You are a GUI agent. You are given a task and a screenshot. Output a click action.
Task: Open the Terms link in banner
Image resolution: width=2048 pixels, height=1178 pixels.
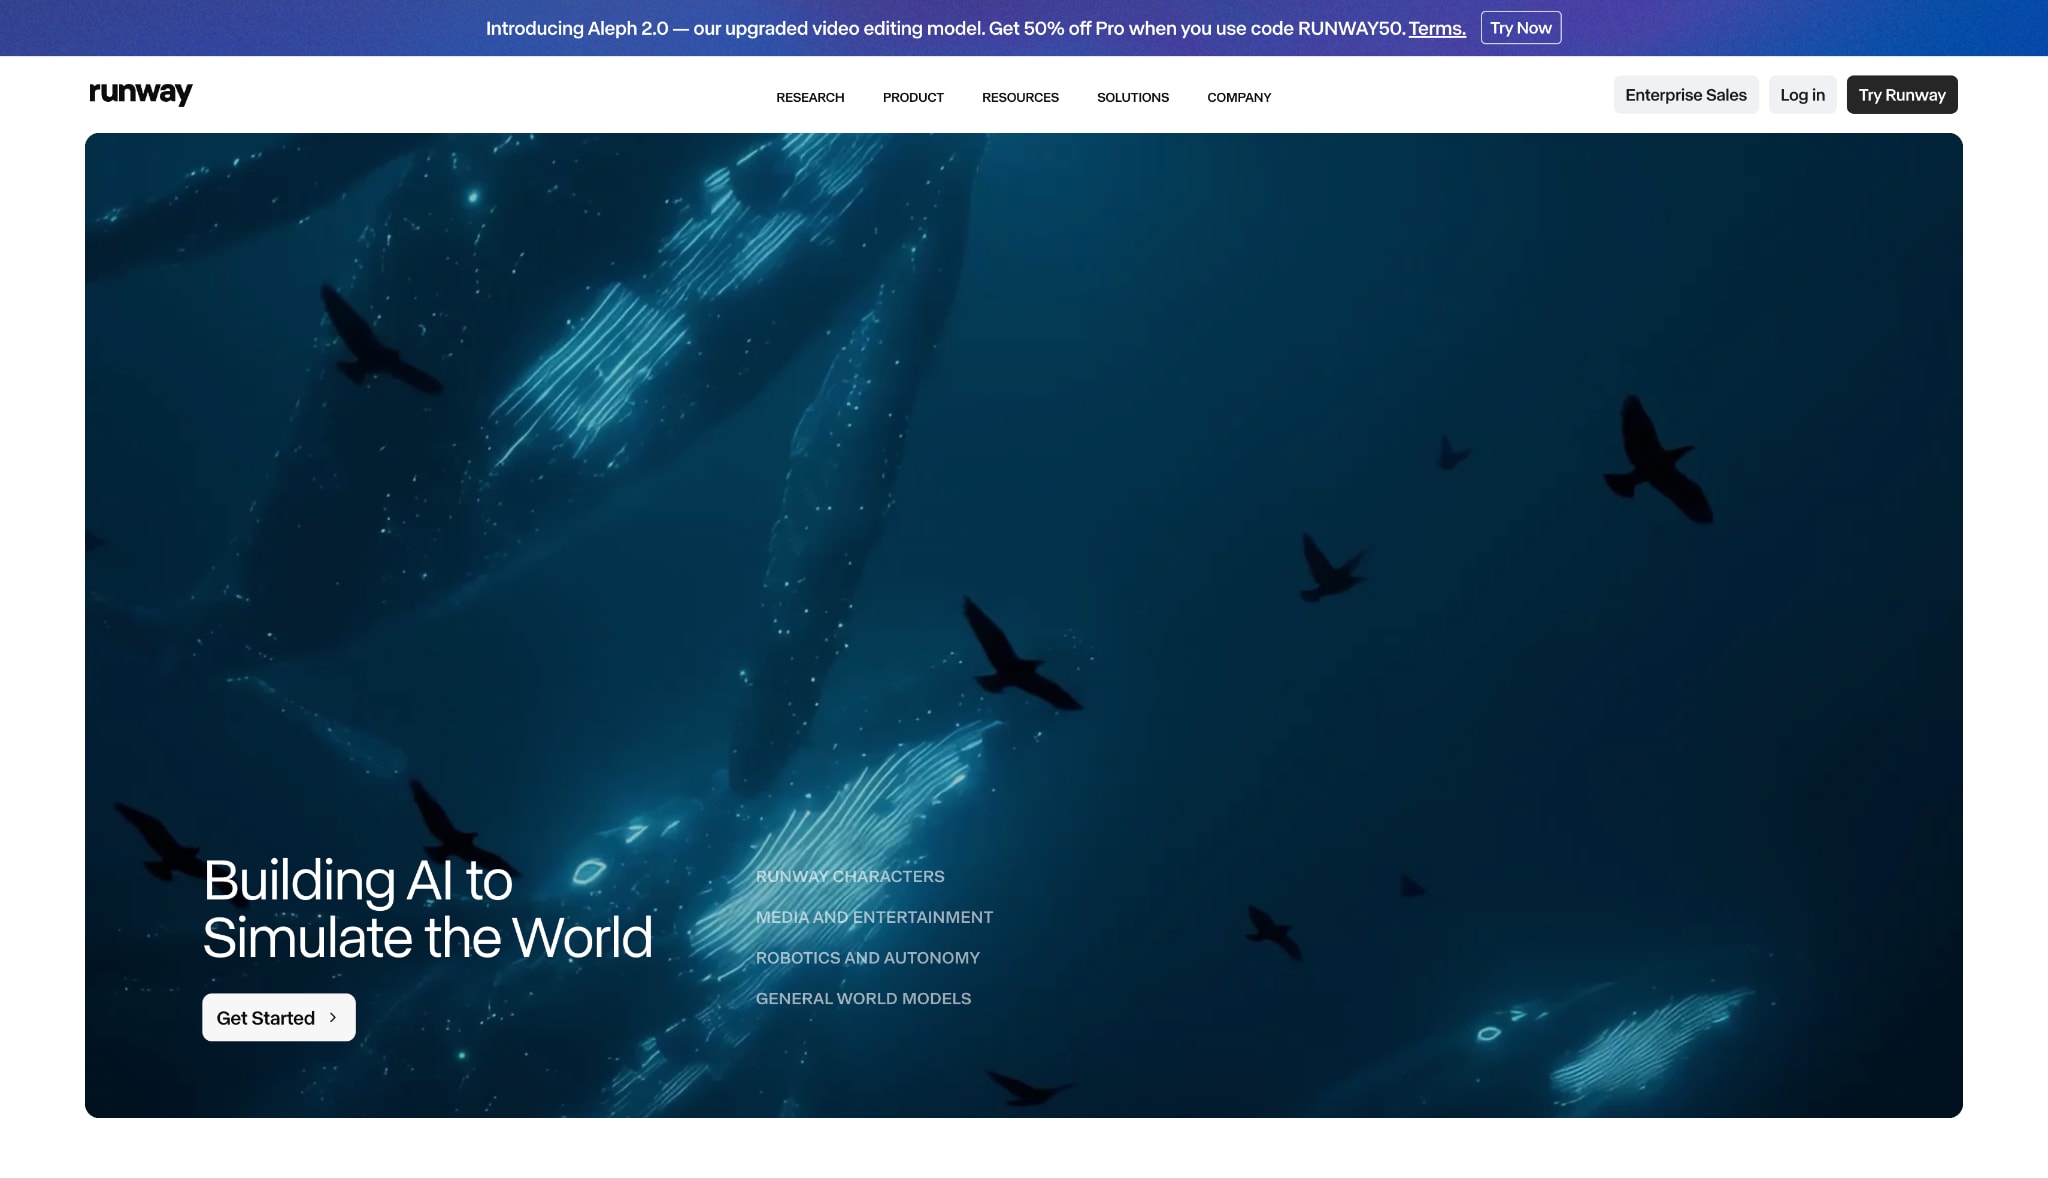(x=1437, y=29)
